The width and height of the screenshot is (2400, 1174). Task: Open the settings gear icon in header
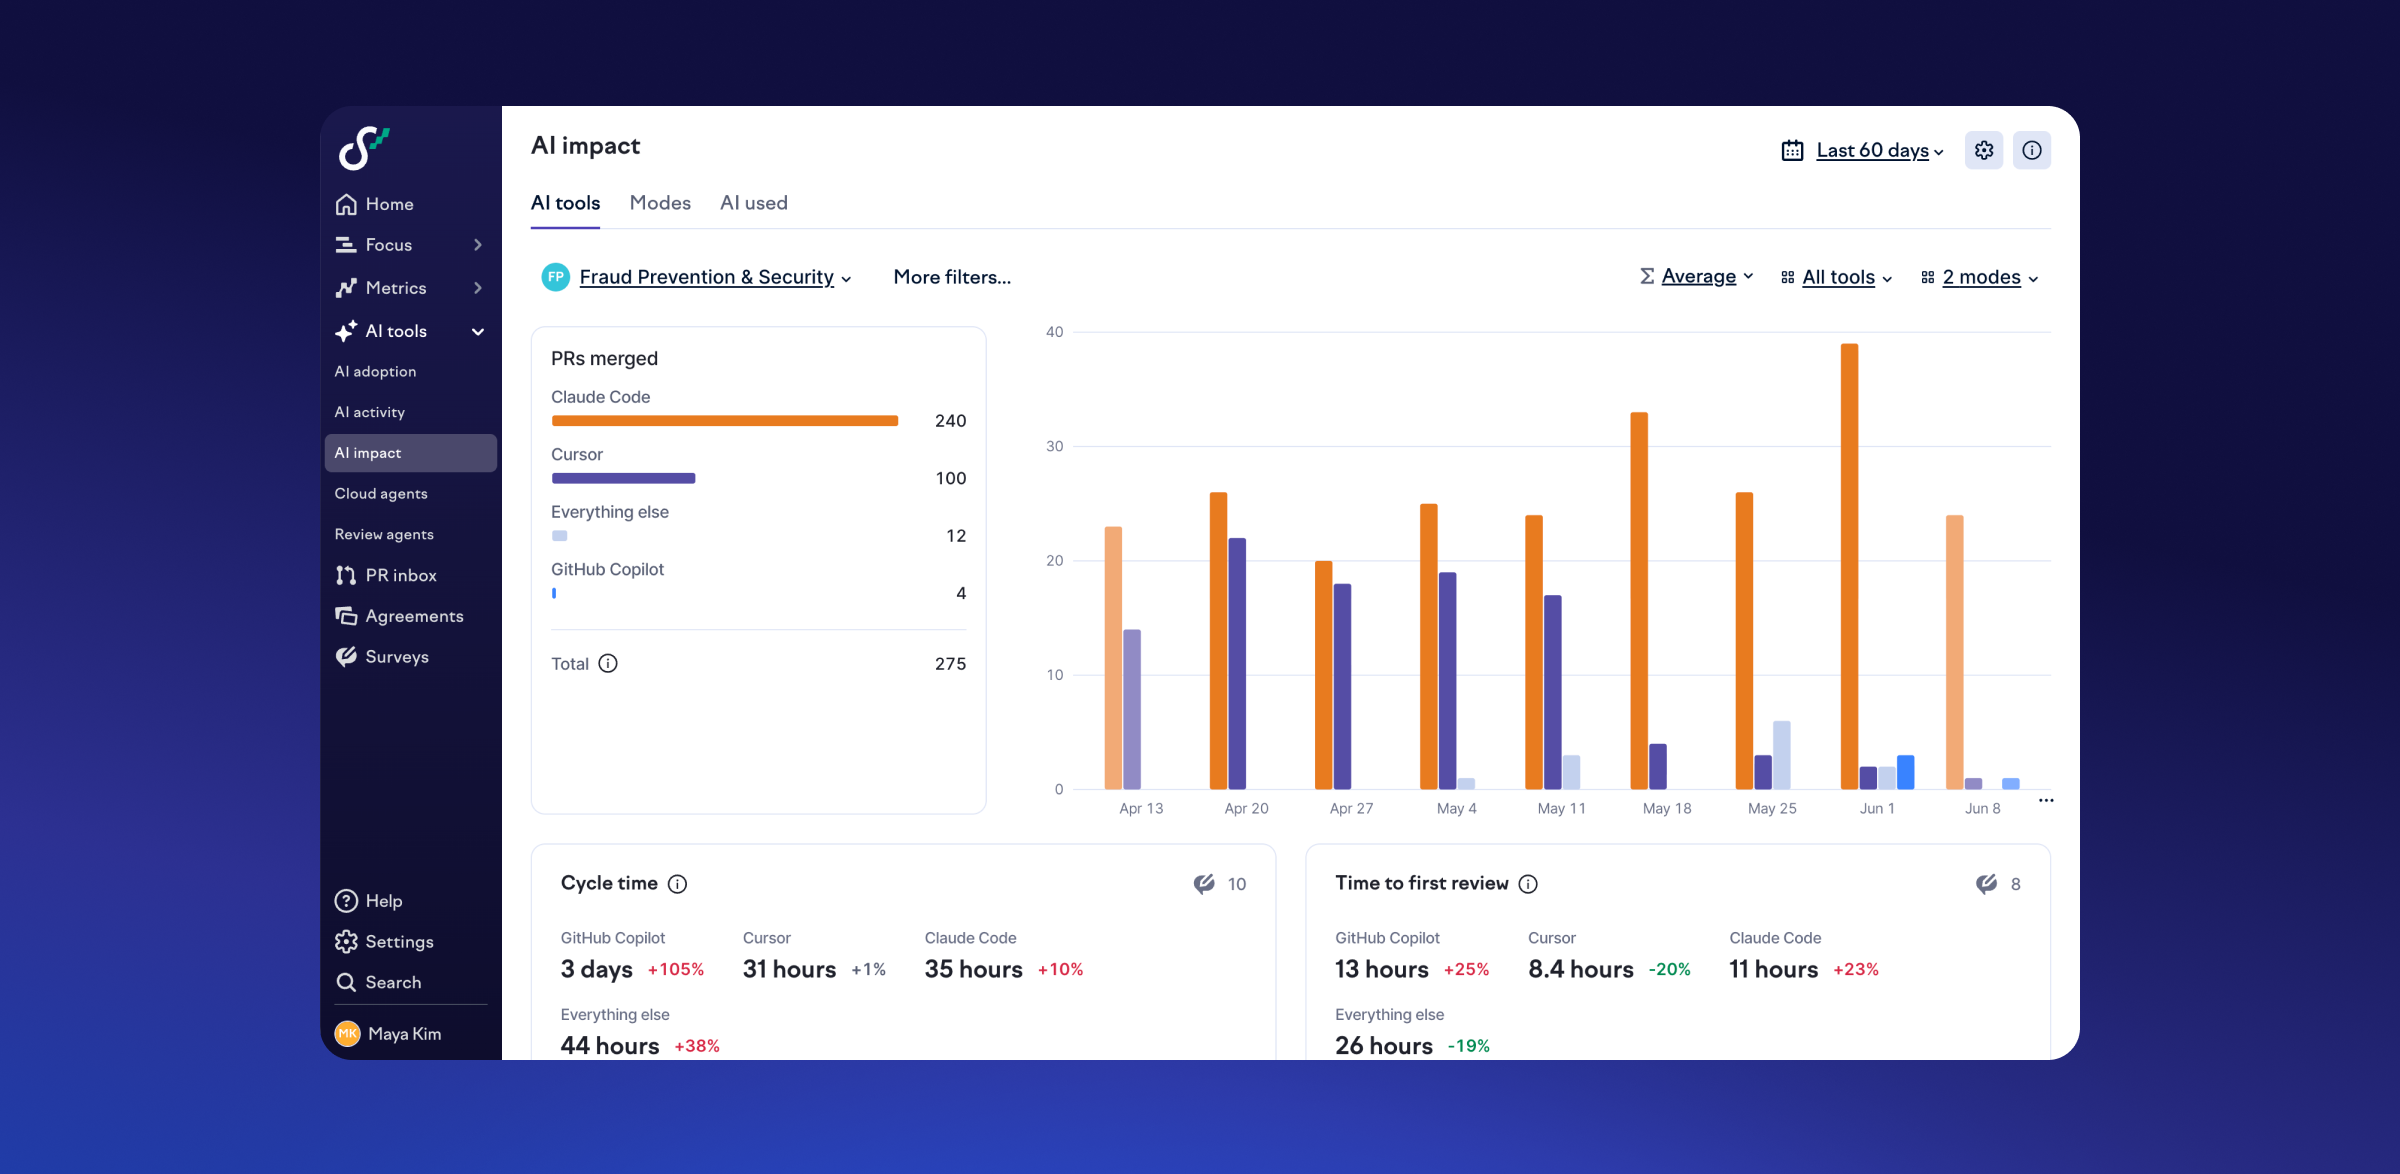[x=1984, y=150]
